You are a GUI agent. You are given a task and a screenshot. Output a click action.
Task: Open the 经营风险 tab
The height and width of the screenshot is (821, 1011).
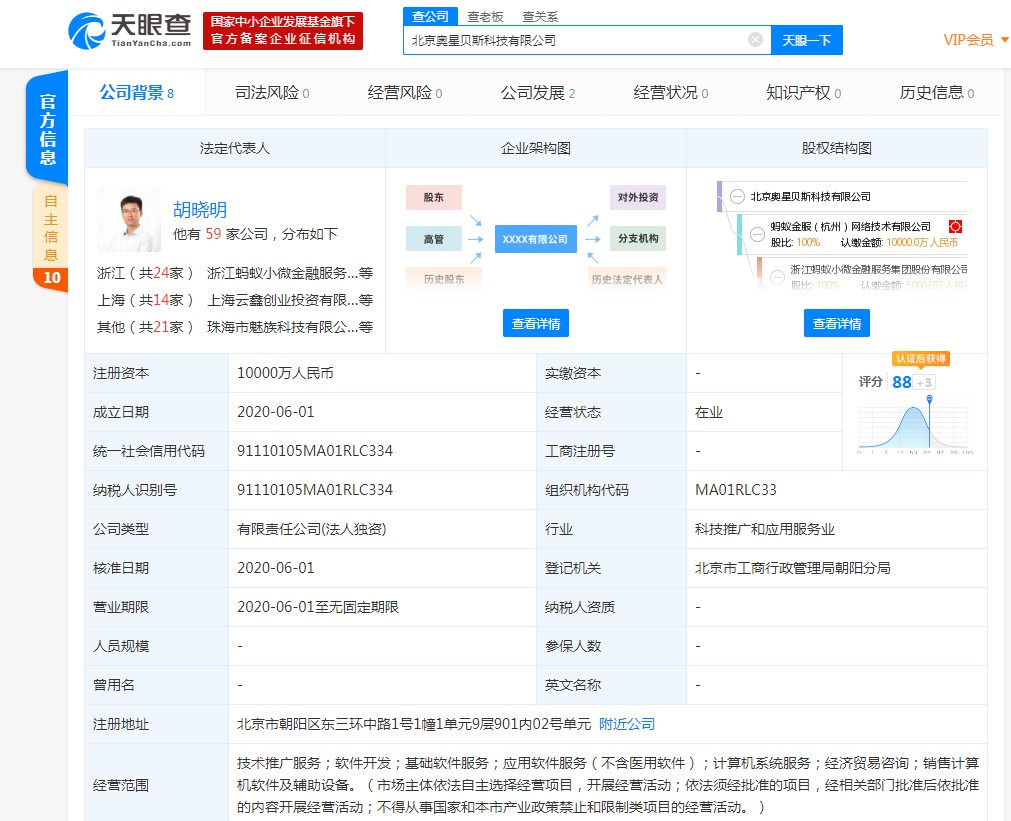pos(404,93)
